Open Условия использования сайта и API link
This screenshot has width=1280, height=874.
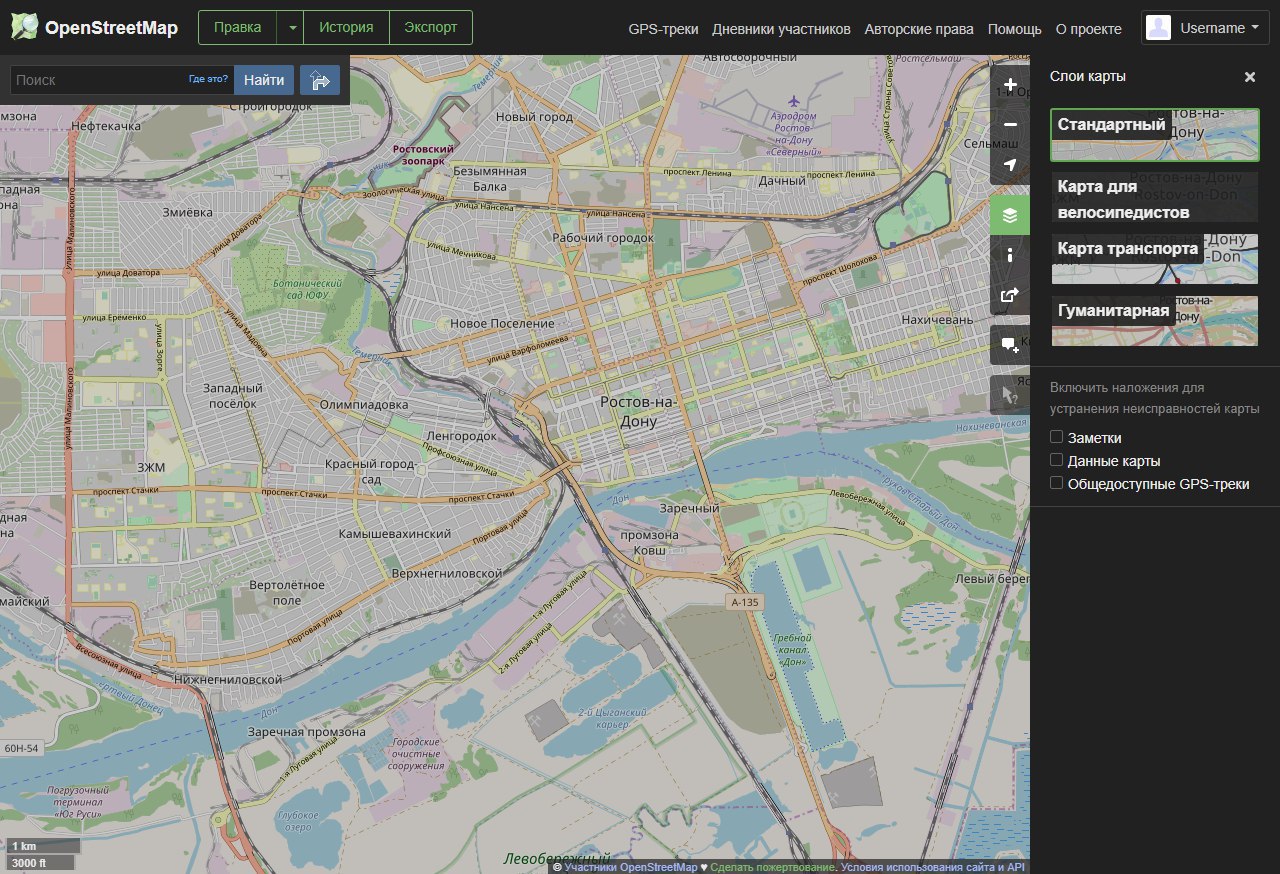click(x=933, y=867)
